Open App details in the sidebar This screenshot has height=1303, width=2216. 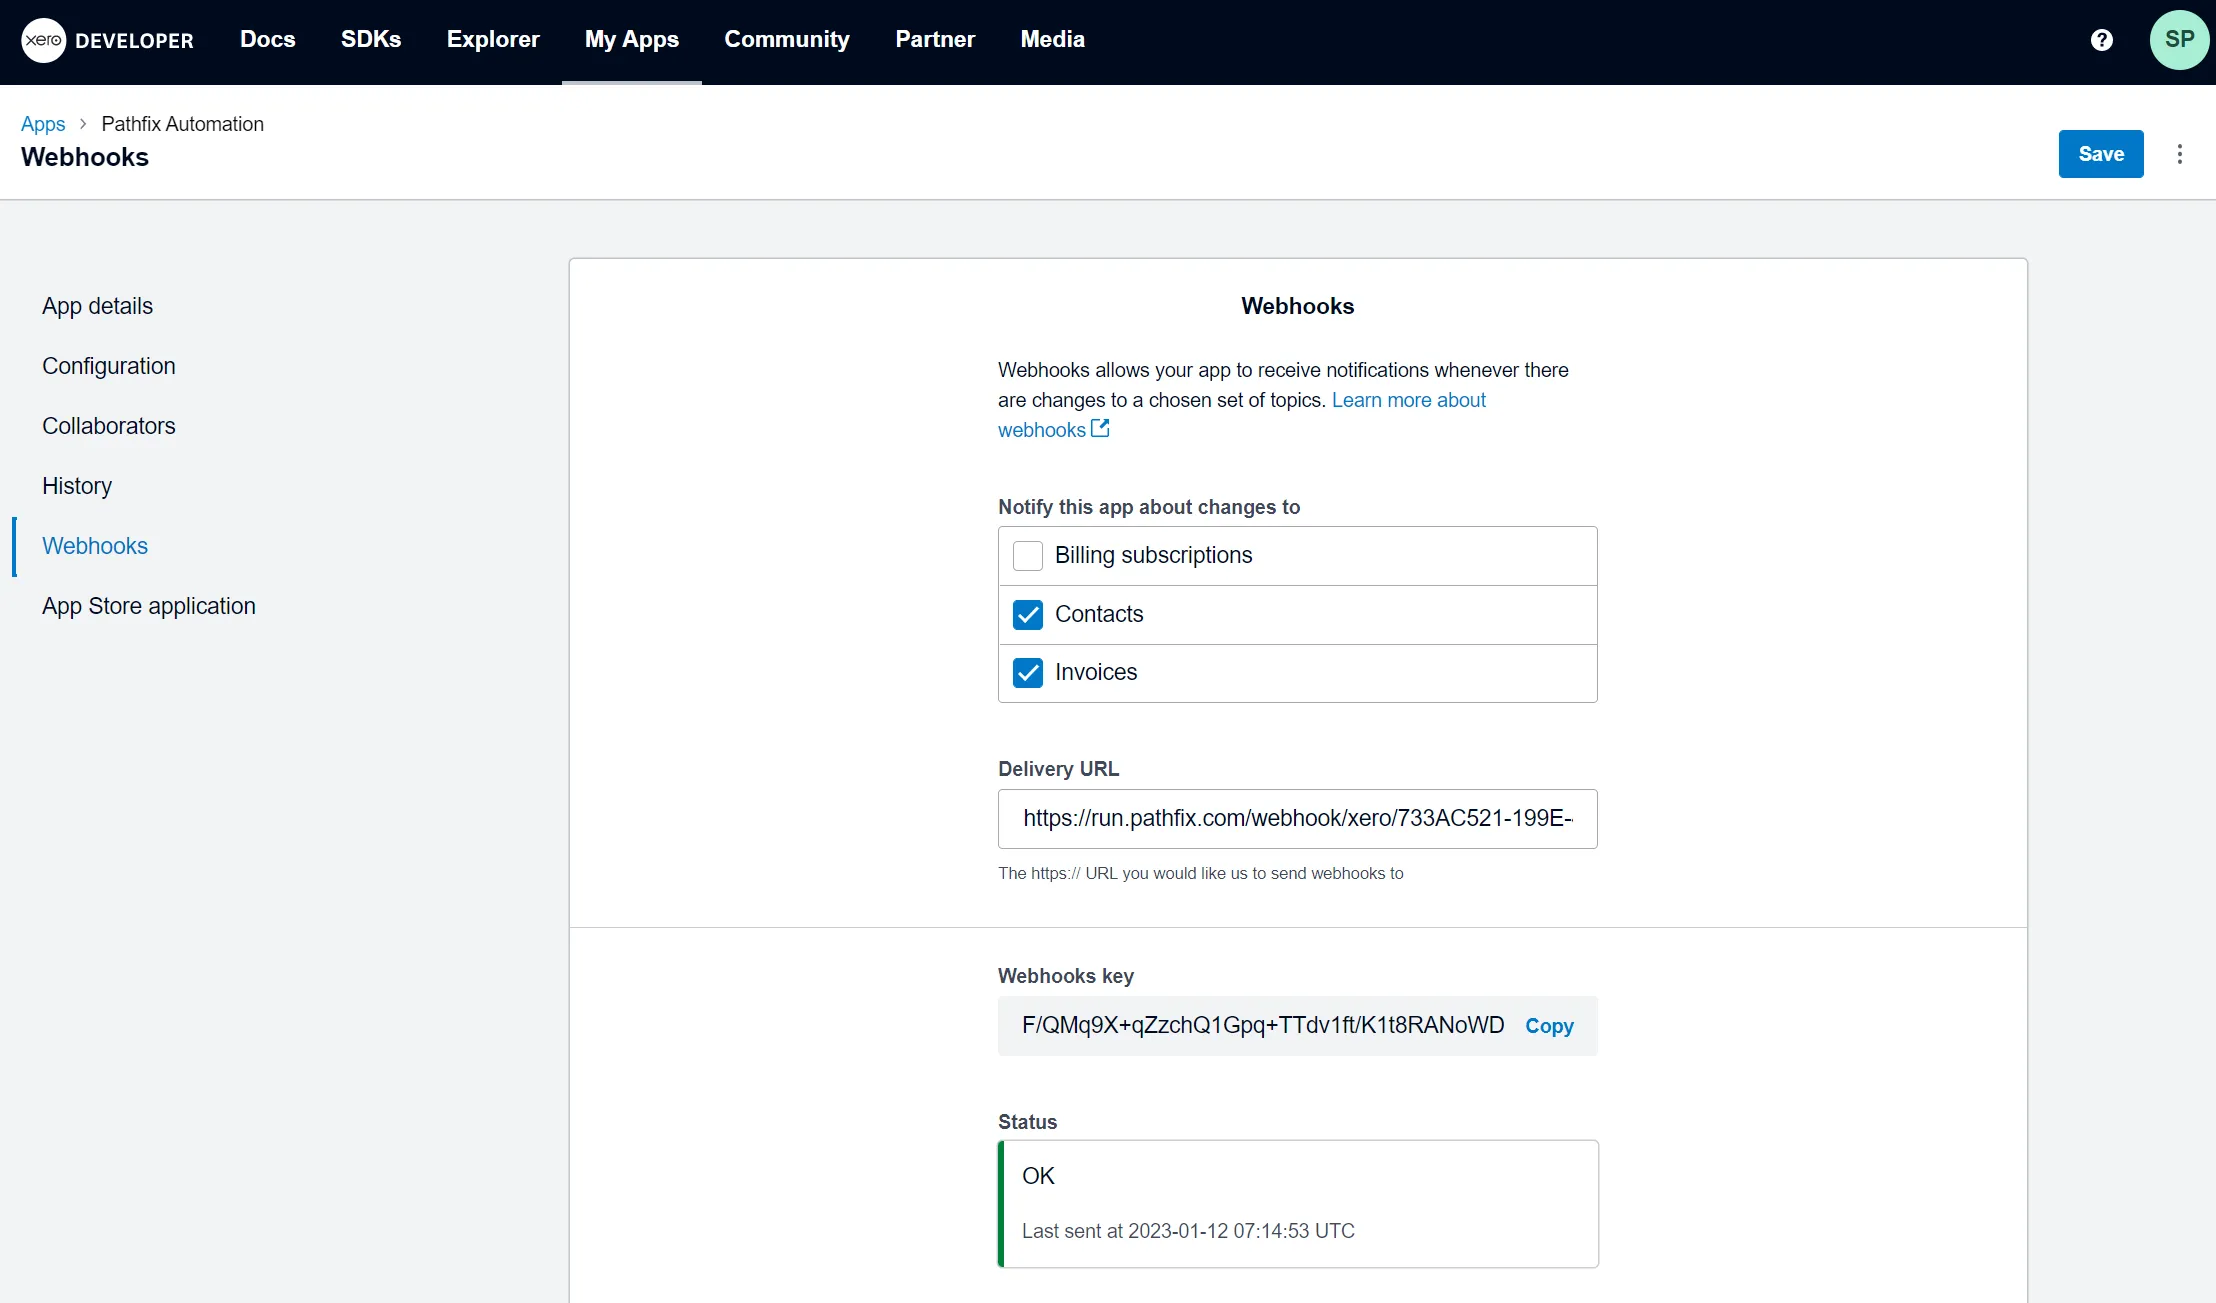pos(97,306)
